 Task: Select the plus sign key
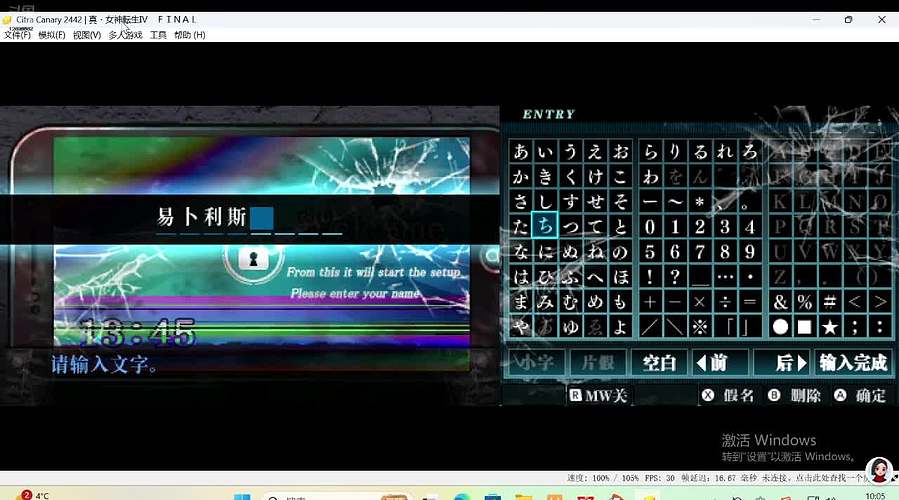click(650, 302)
